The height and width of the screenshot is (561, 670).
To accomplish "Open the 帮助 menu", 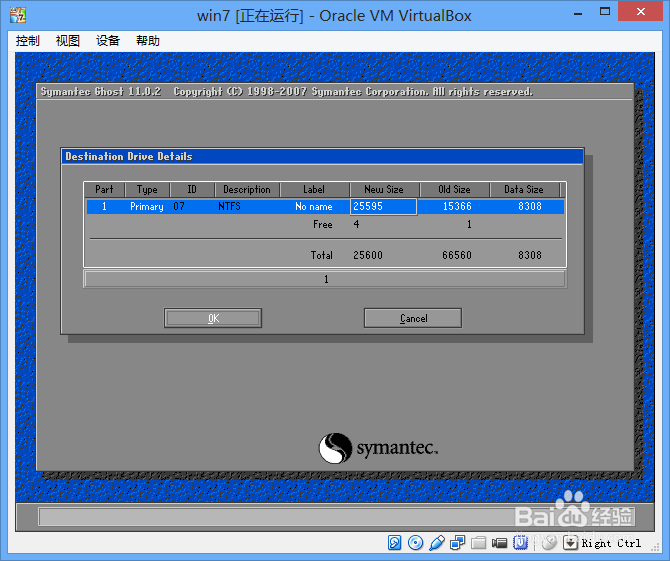I will 148,41.
